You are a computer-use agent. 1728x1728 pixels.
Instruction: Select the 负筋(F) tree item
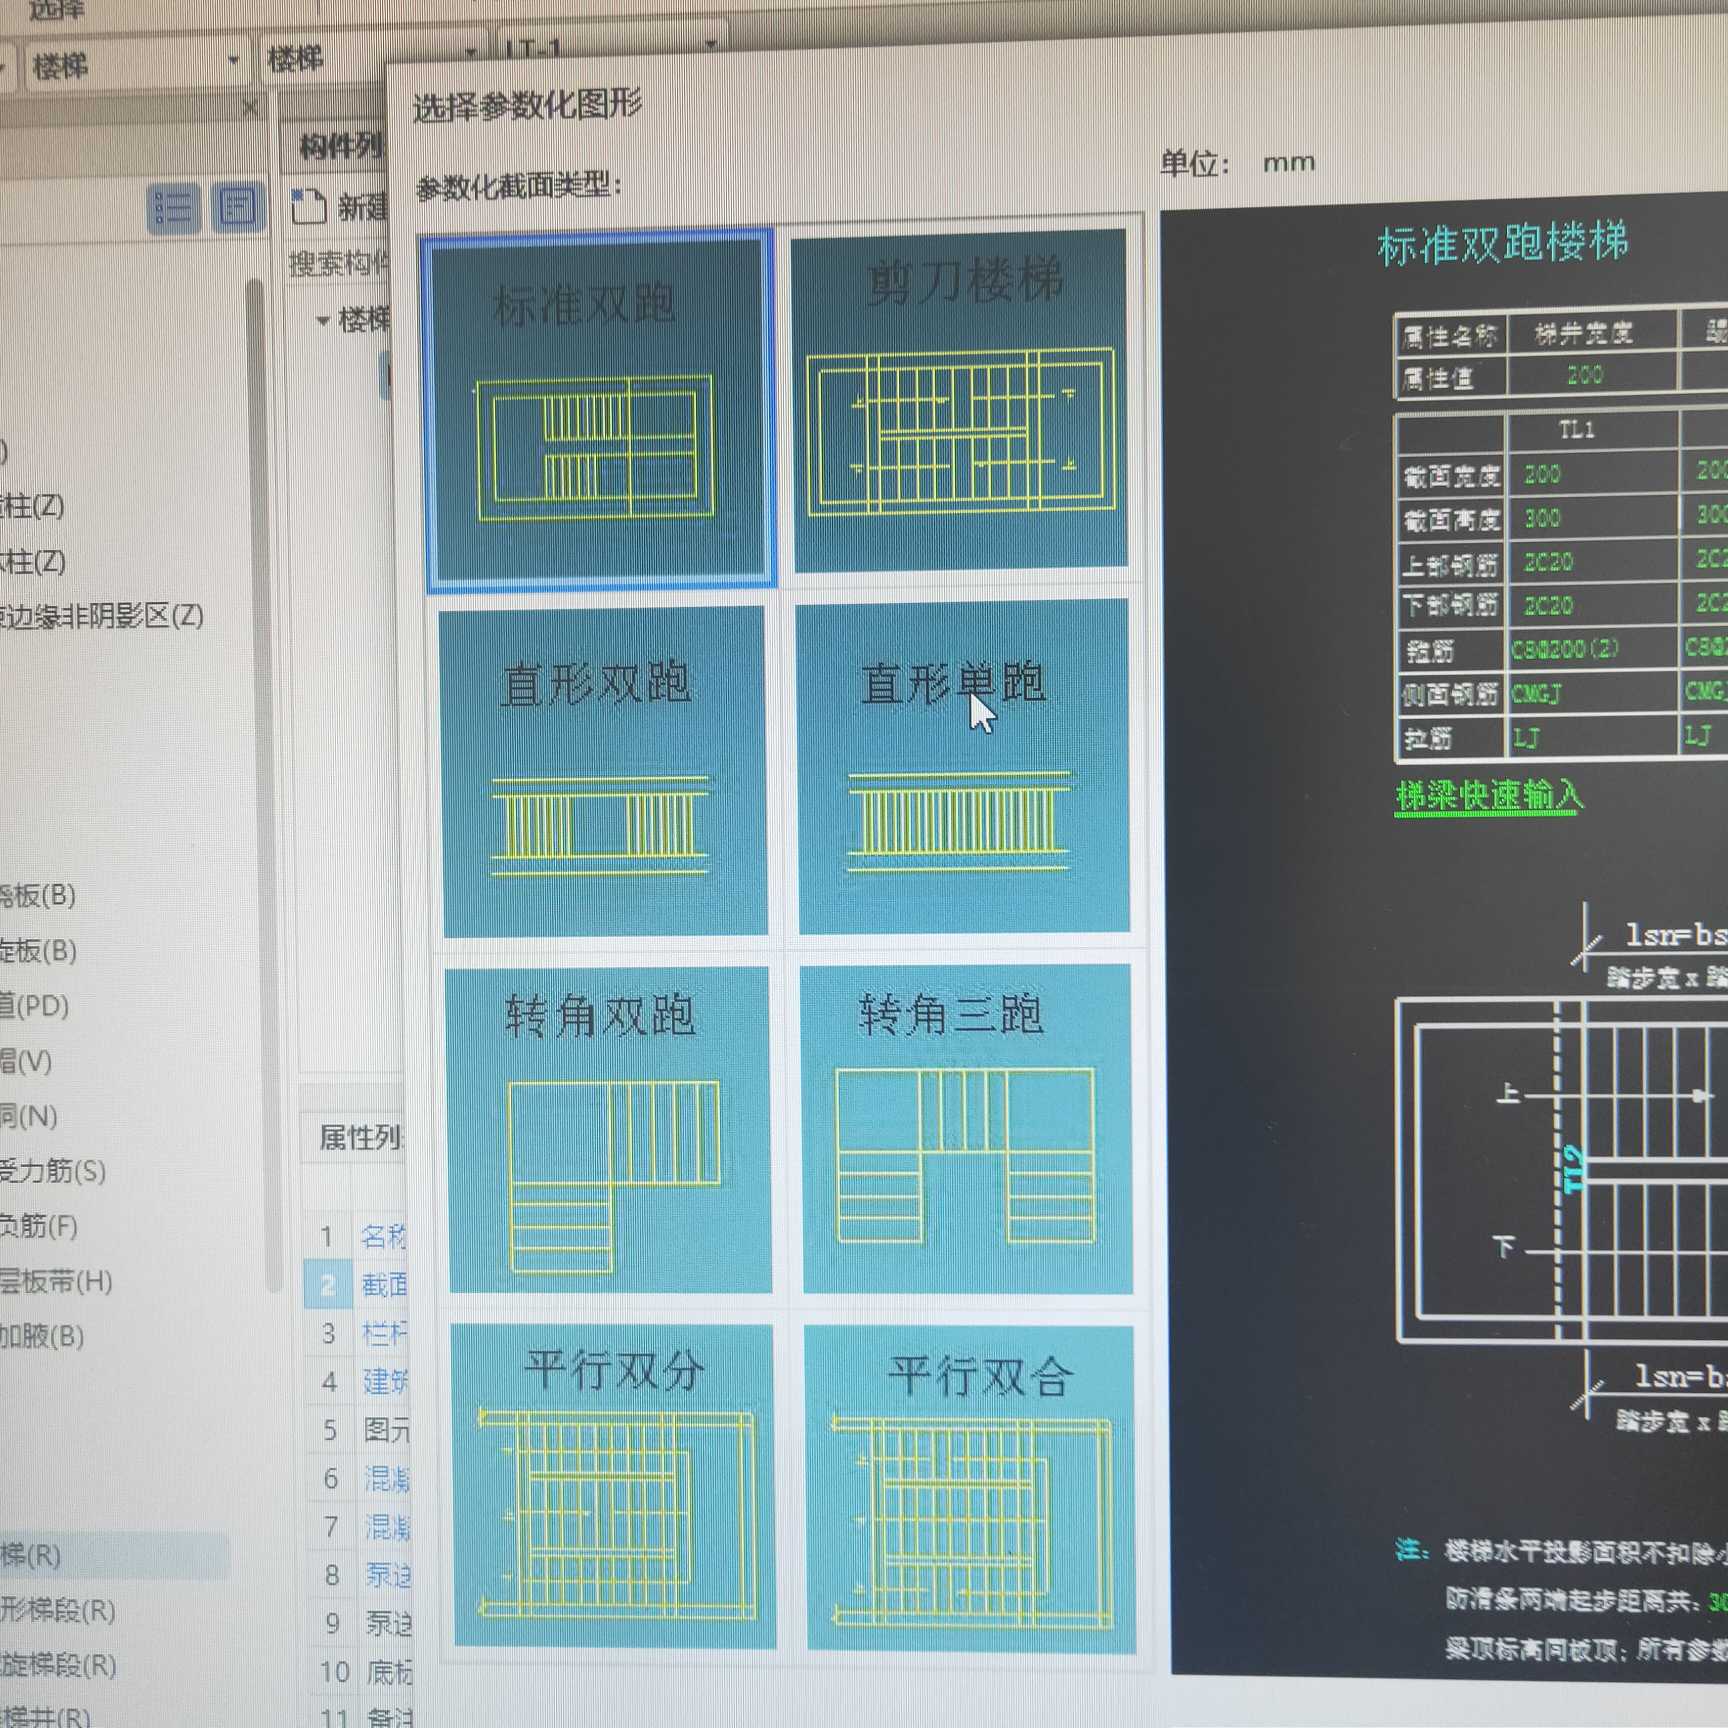38,1226
